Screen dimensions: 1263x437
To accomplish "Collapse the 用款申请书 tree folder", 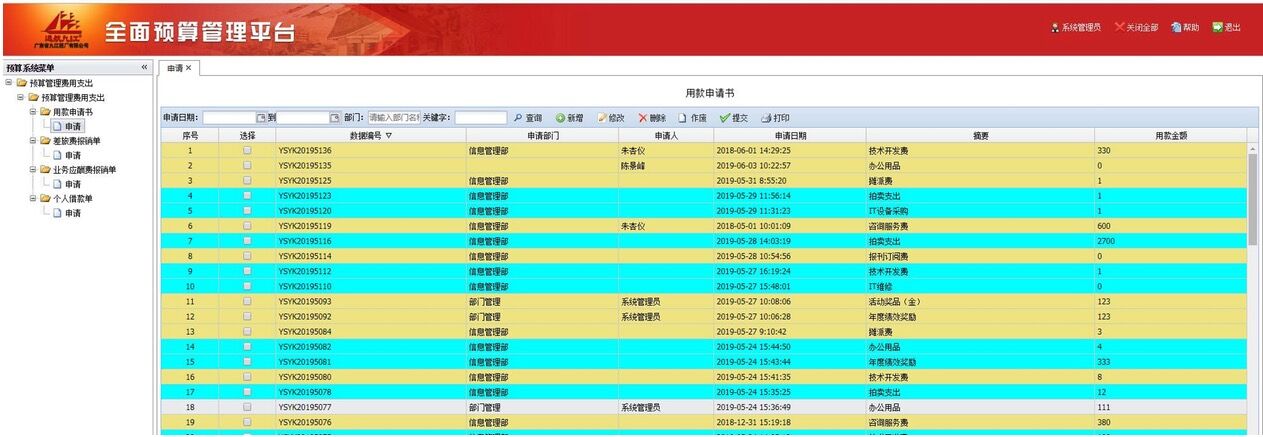I will 32,112.
